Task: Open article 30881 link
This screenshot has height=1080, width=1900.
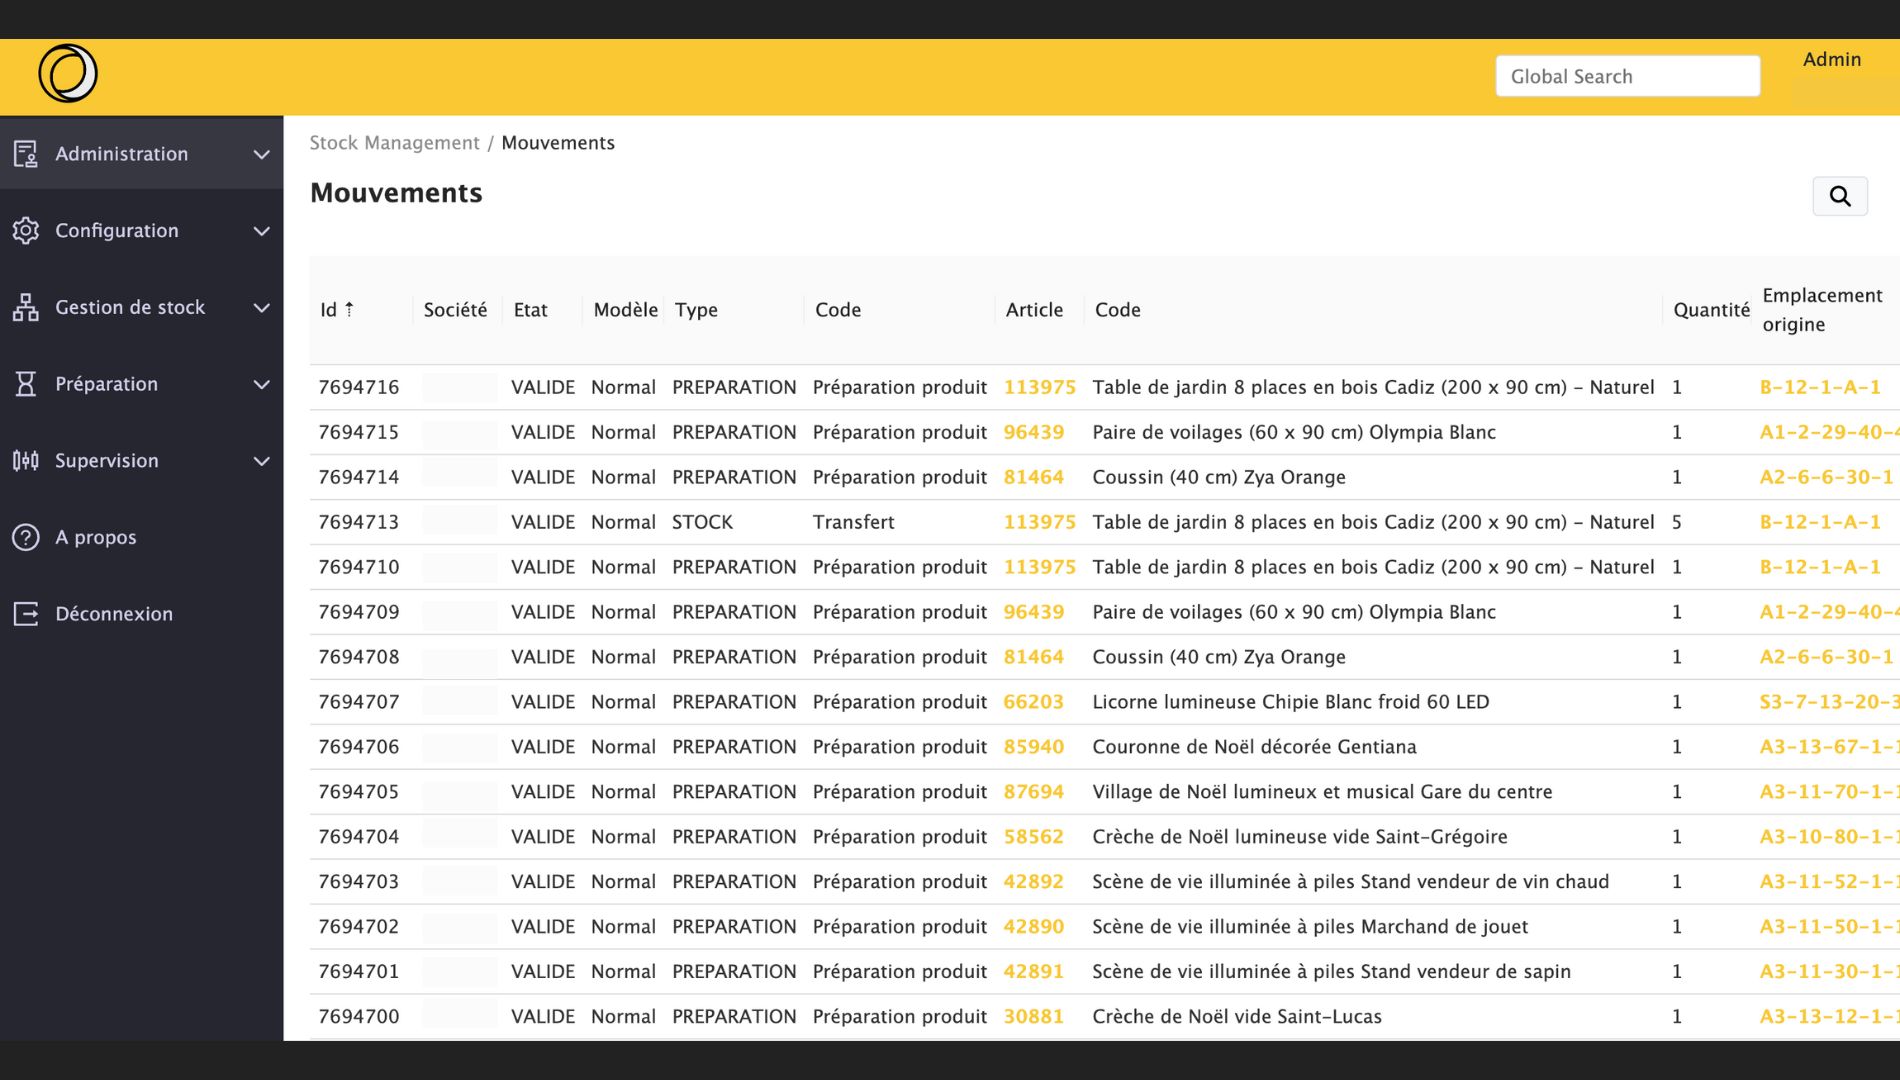Action: (x=1034, y=1017)
